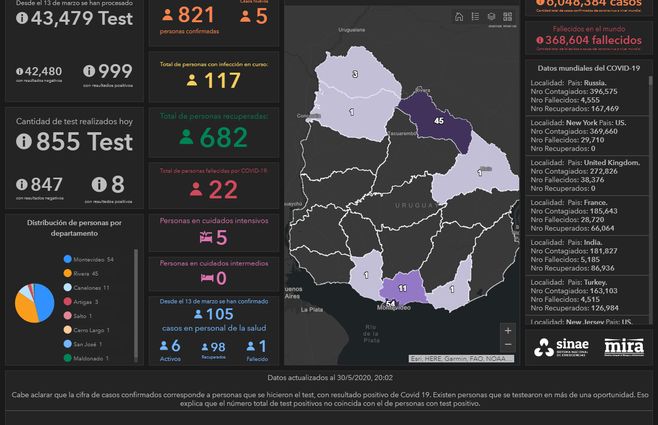Click the mira logo
The image size is (658, 425).
pyautogui.click(x=624, y=348)
